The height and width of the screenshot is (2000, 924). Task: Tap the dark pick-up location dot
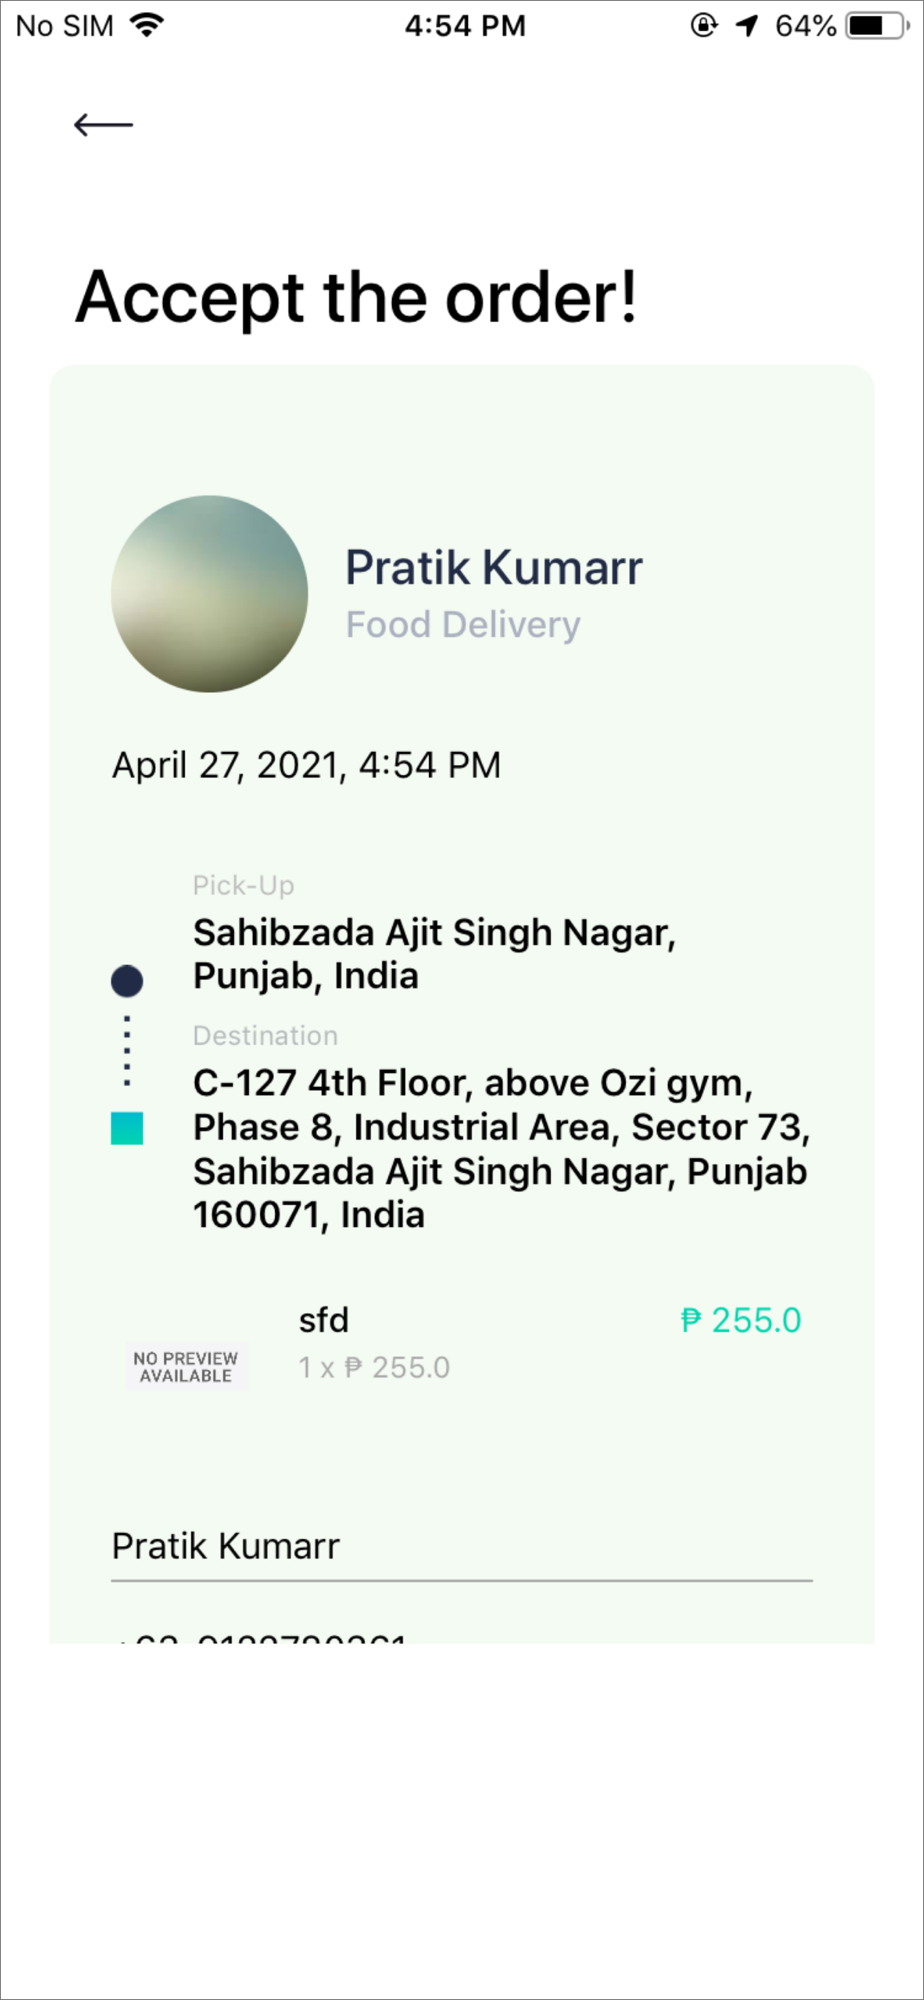[127, 981]
